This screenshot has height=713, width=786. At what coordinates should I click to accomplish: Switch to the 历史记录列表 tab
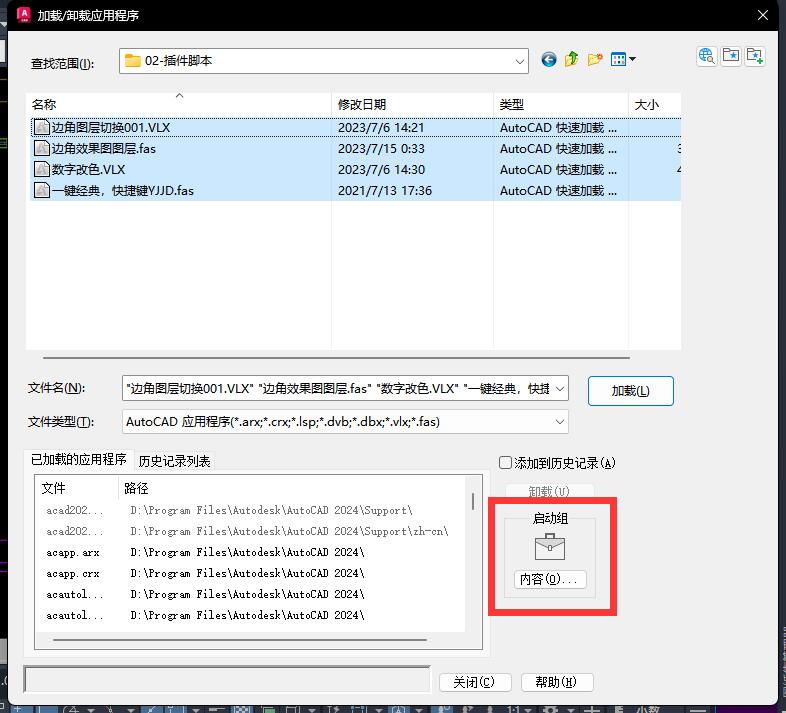tap(174, 461)
